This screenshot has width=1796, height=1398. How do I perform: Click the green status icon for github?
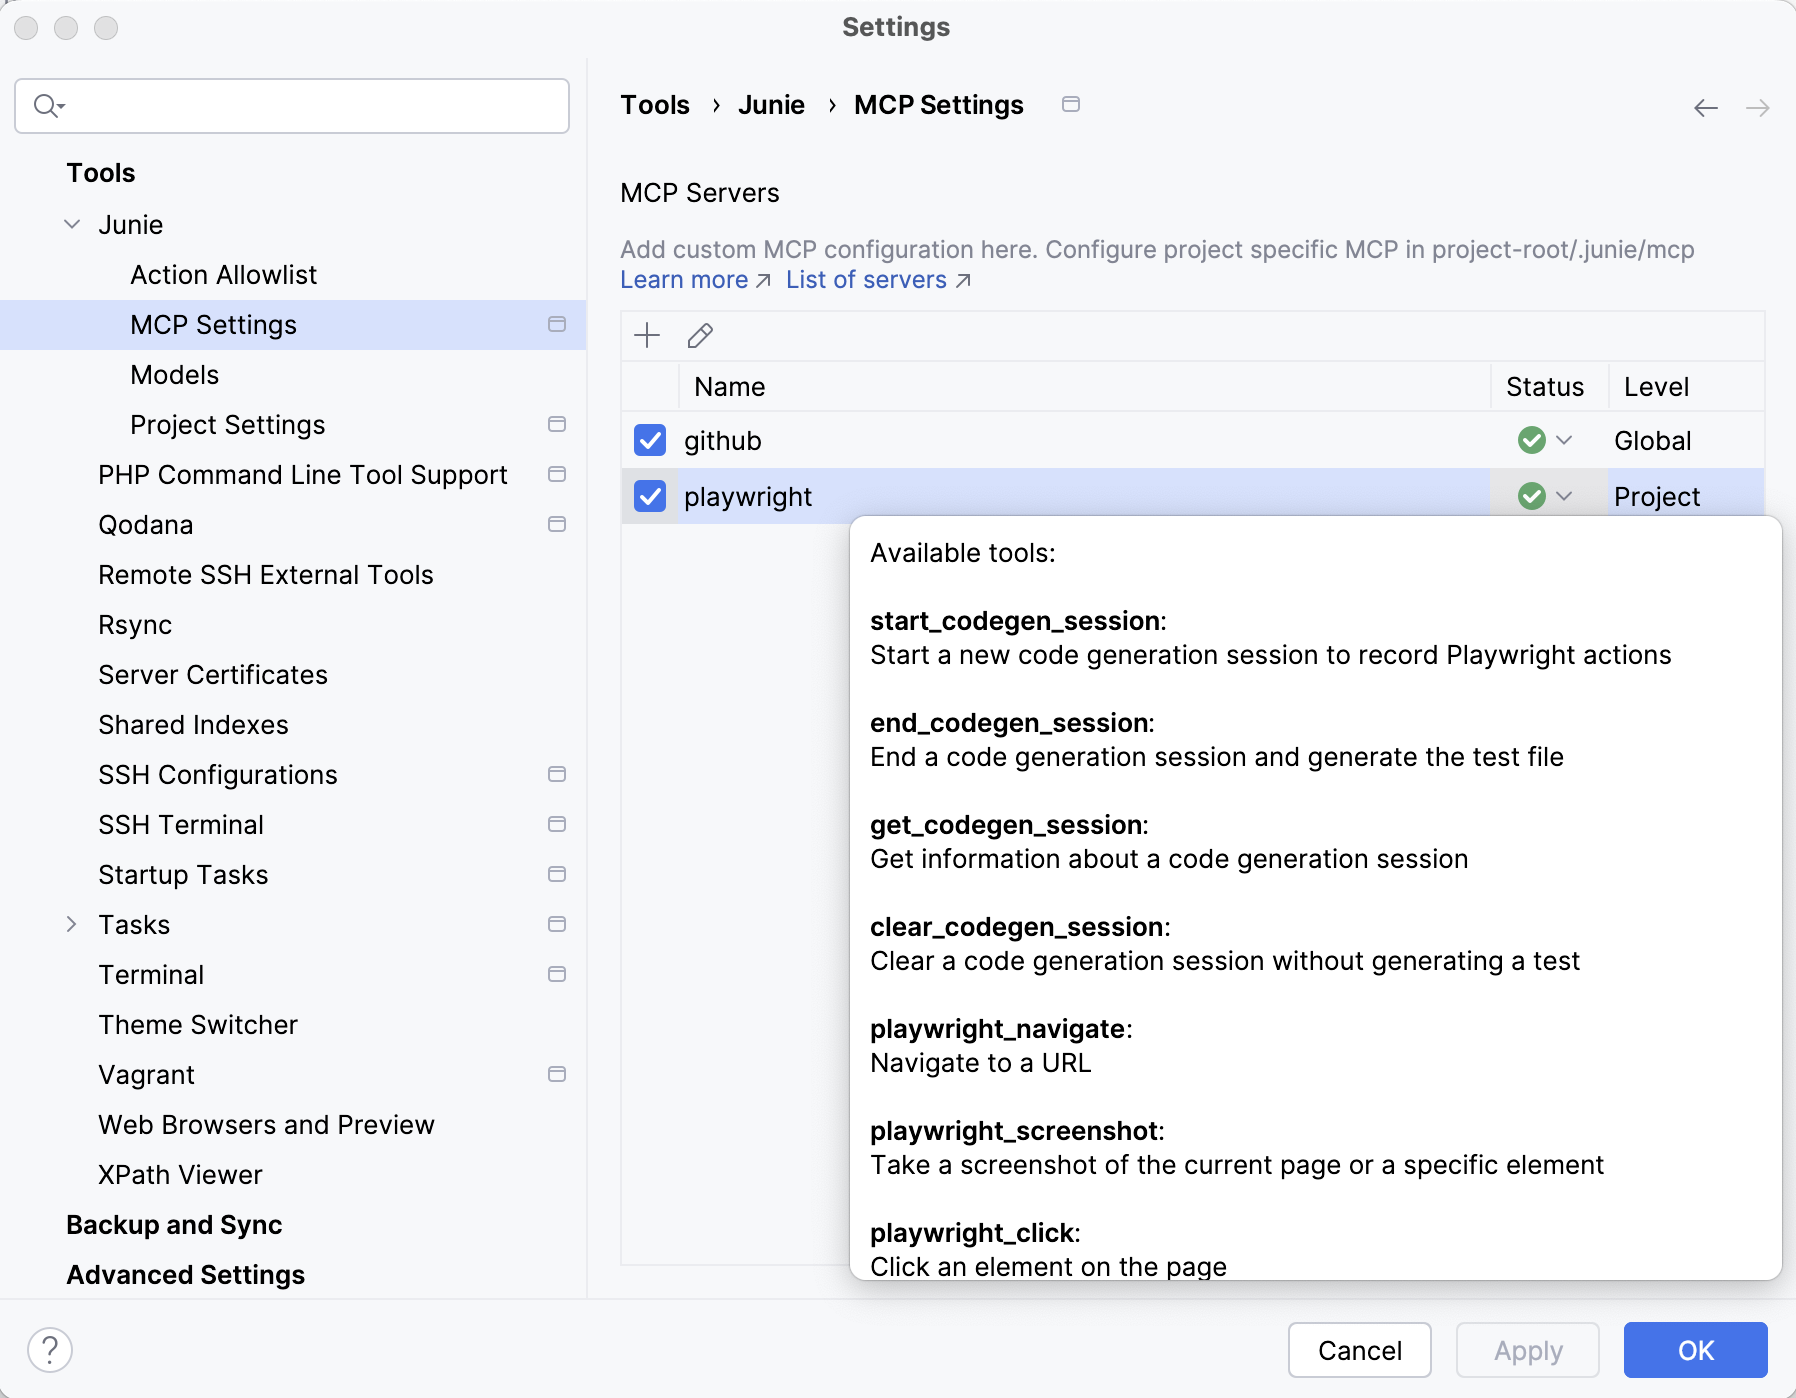1531,441
